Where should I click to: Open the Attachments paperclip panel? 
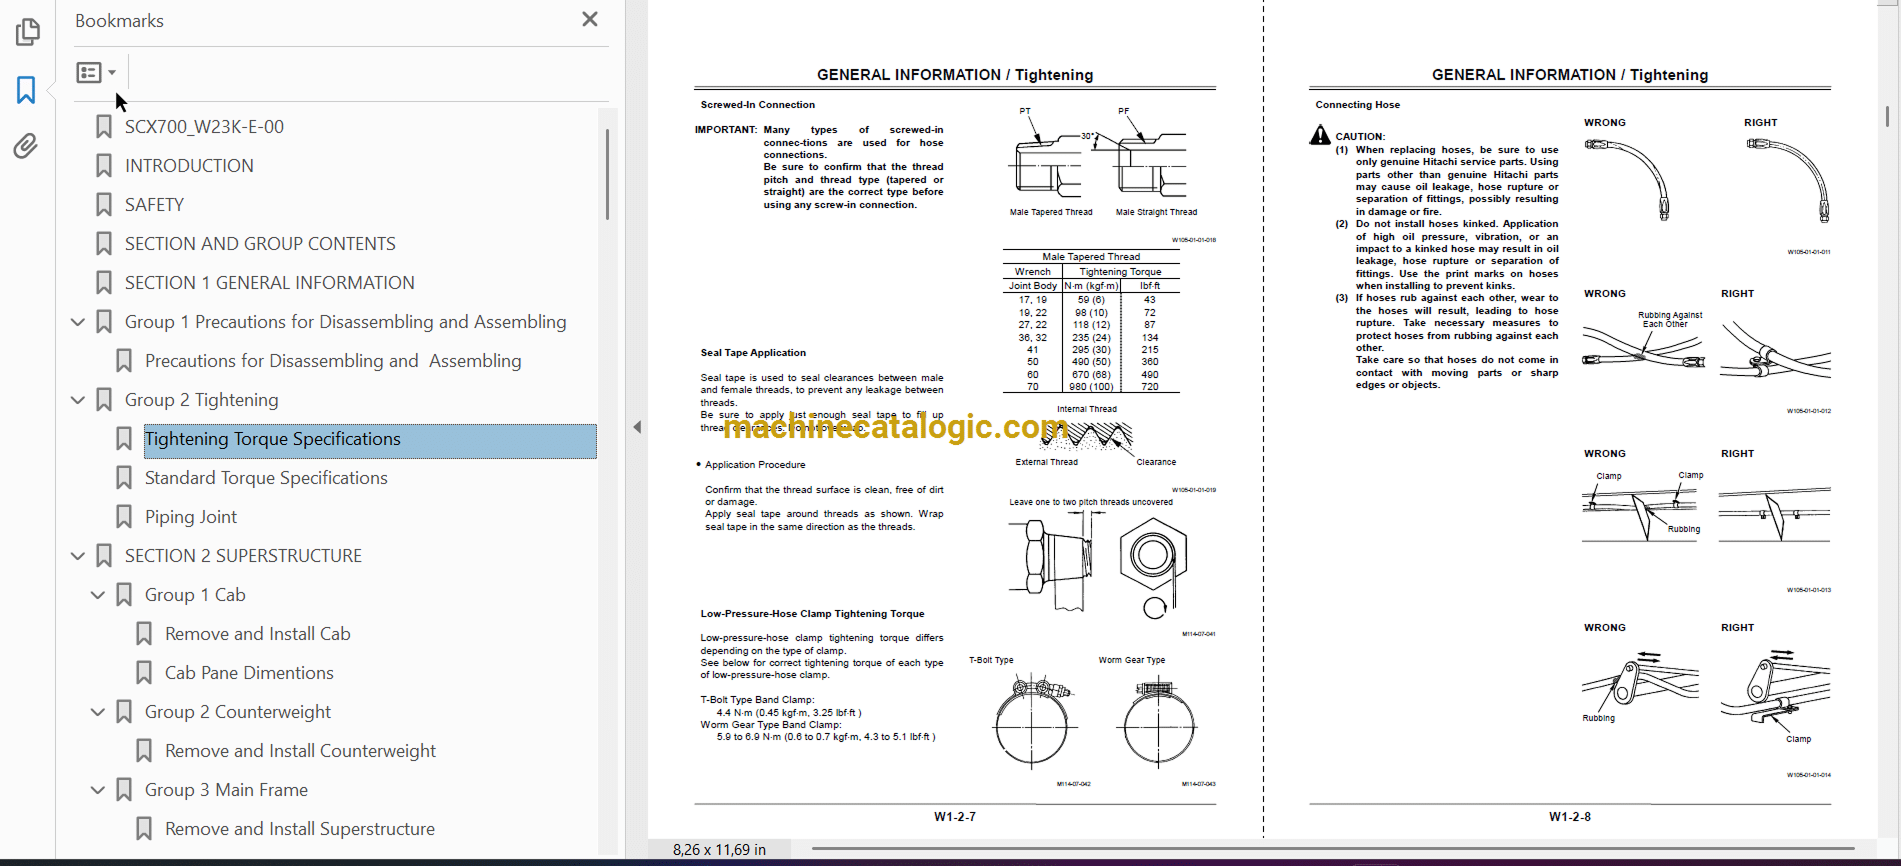coord(26,146)
